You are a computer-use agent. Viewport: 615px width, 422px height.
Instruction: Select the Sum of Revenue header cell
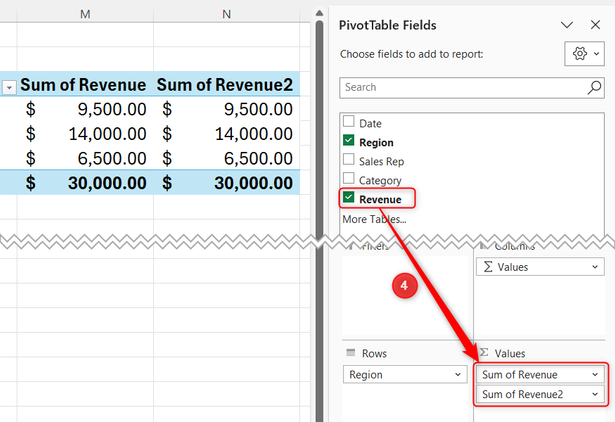85,84
